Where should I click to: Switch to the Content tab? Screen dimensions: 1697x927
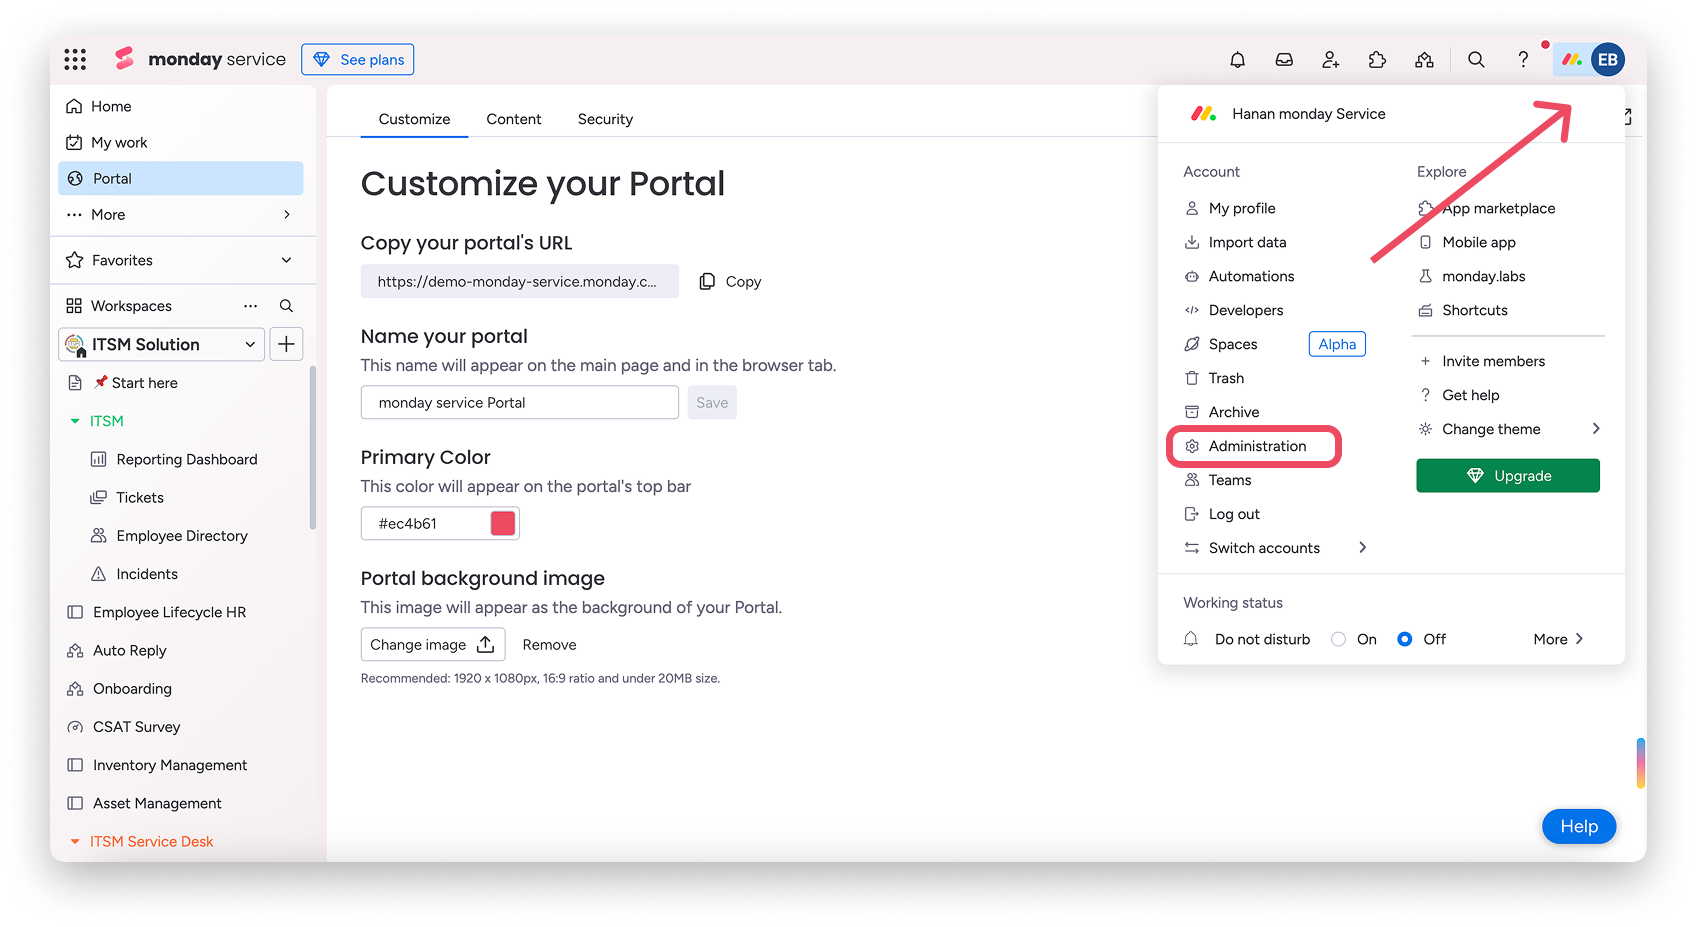coord(513,118)
